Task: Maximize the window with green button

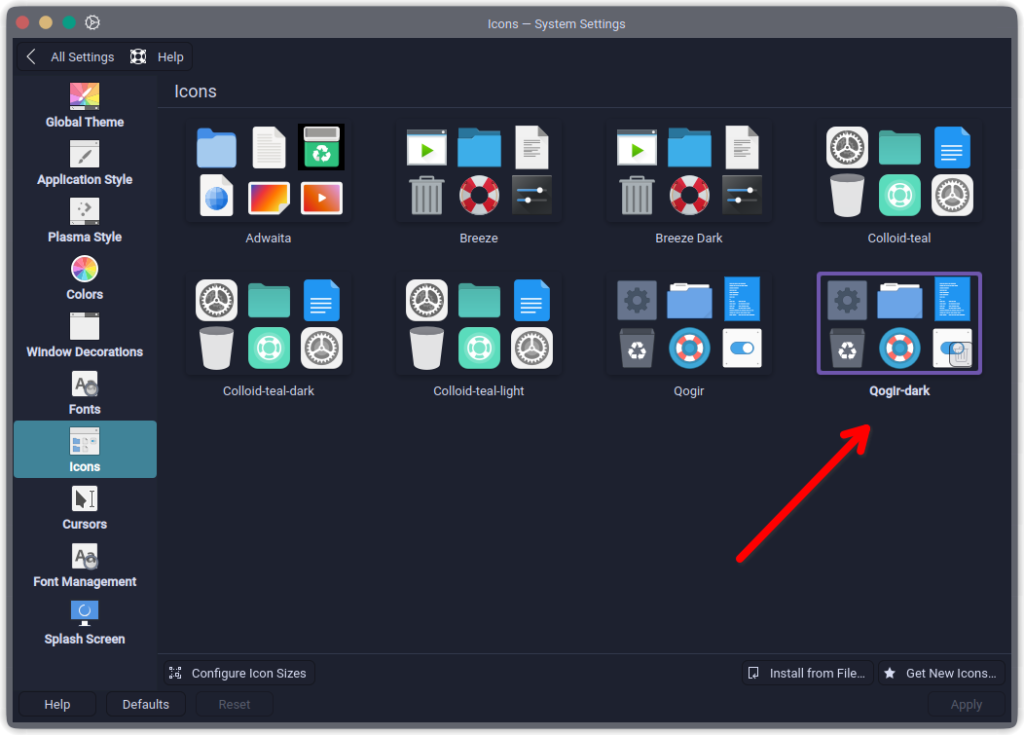Action: coord(69,22)
